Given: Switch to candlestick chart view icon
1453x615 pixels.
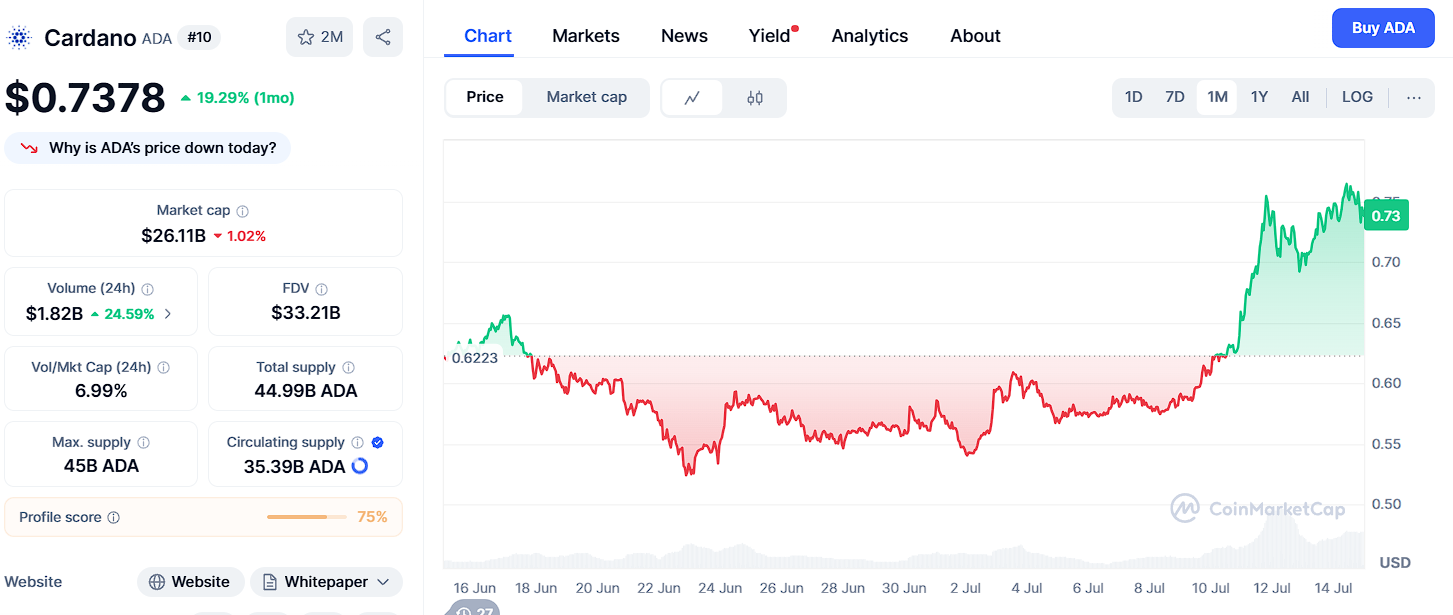Looking at the screenshot, I should click(755, 98).
